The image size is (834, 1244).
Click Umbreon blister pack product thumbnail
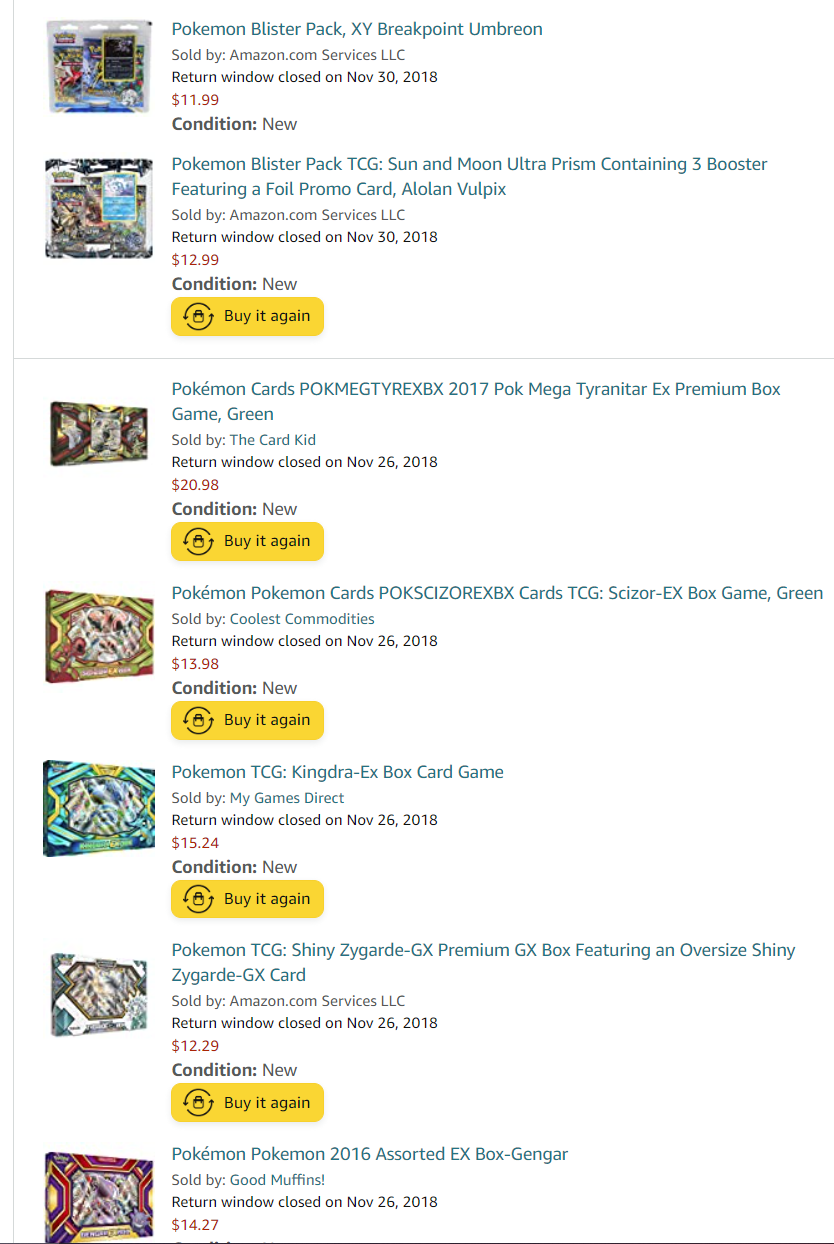pos(98,66)
